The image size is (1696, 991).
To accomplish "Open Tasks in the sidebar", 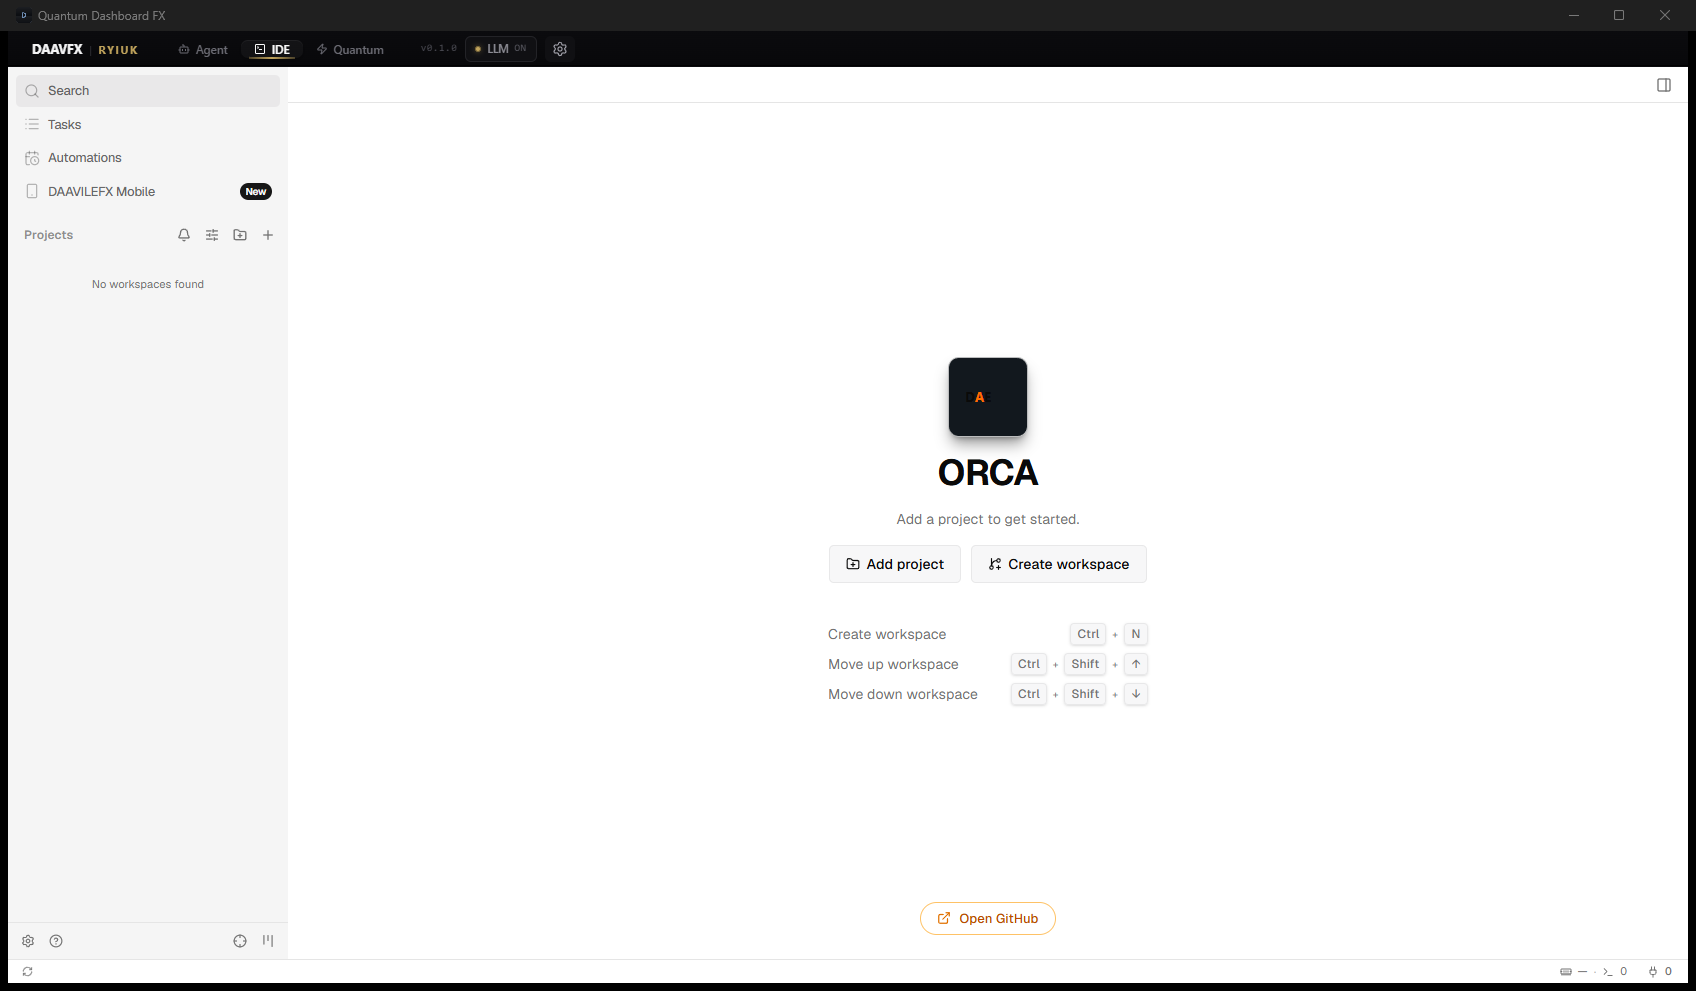I will 148,125.
